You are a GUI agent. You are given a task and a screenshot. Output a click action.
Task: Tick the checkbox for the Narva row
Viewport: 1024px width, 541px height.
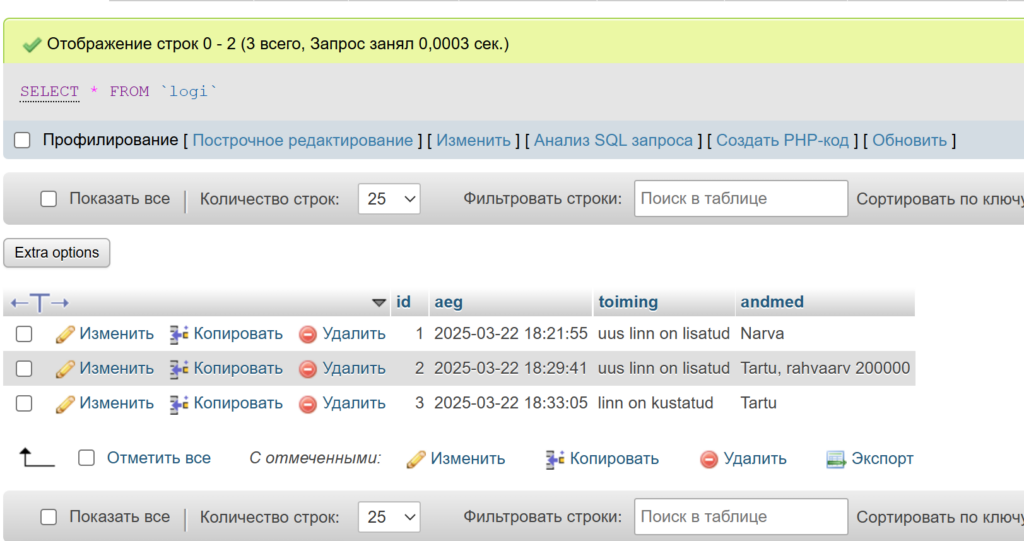pos(24,334)
